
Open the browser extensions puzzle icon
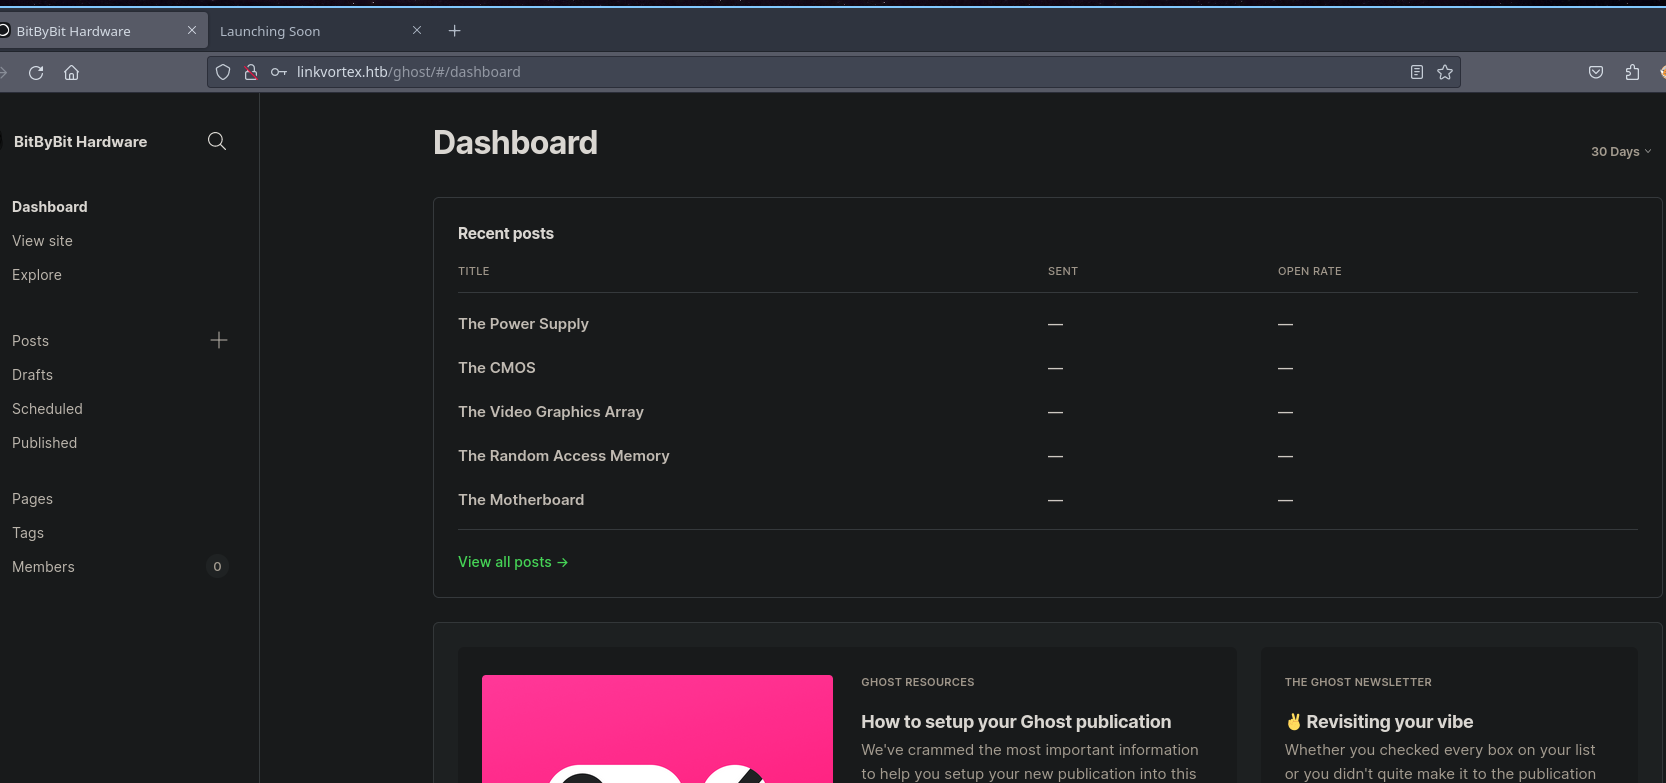click(1632, 72)
